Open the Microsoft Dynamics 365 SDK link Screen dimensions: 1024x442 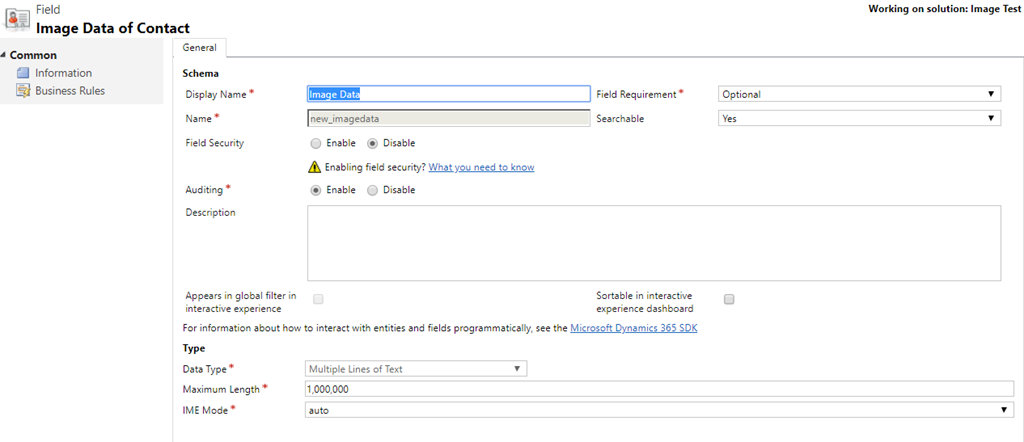tap(633, 328)
